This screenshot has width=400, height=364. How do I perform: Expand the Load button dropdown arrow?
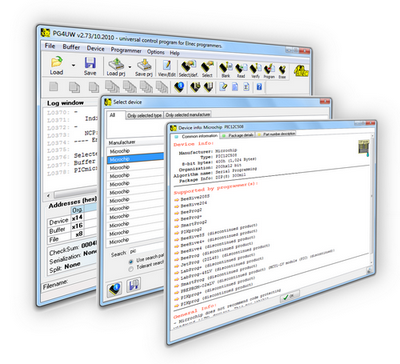(74, 65)
